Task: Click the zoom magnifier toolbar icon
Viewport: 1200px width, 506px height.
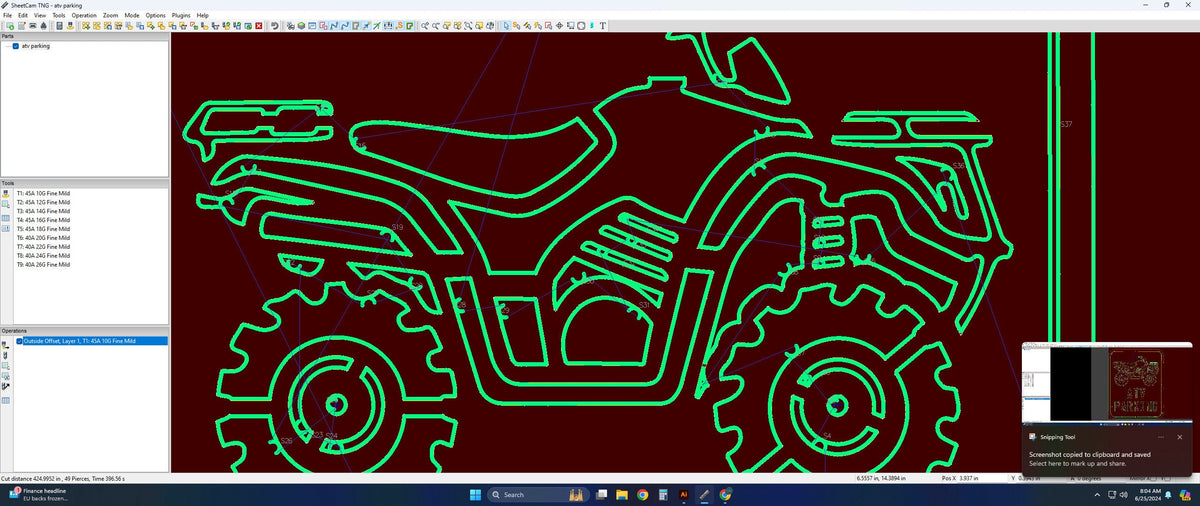Action: (424, 26)
